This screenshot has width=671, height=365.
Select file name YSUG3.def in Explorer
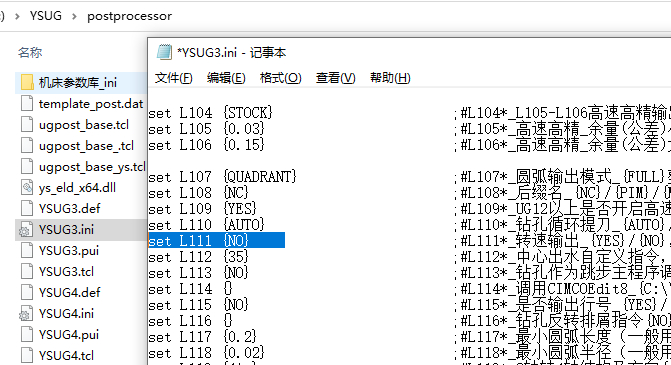click(x=69, y=208)
